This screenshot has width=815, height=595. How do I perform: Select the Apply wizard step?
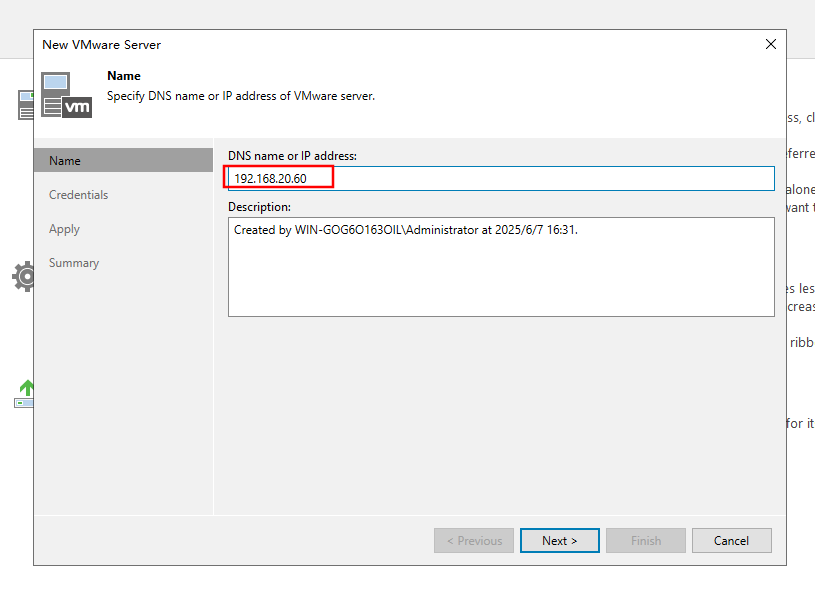click(64, 229)
